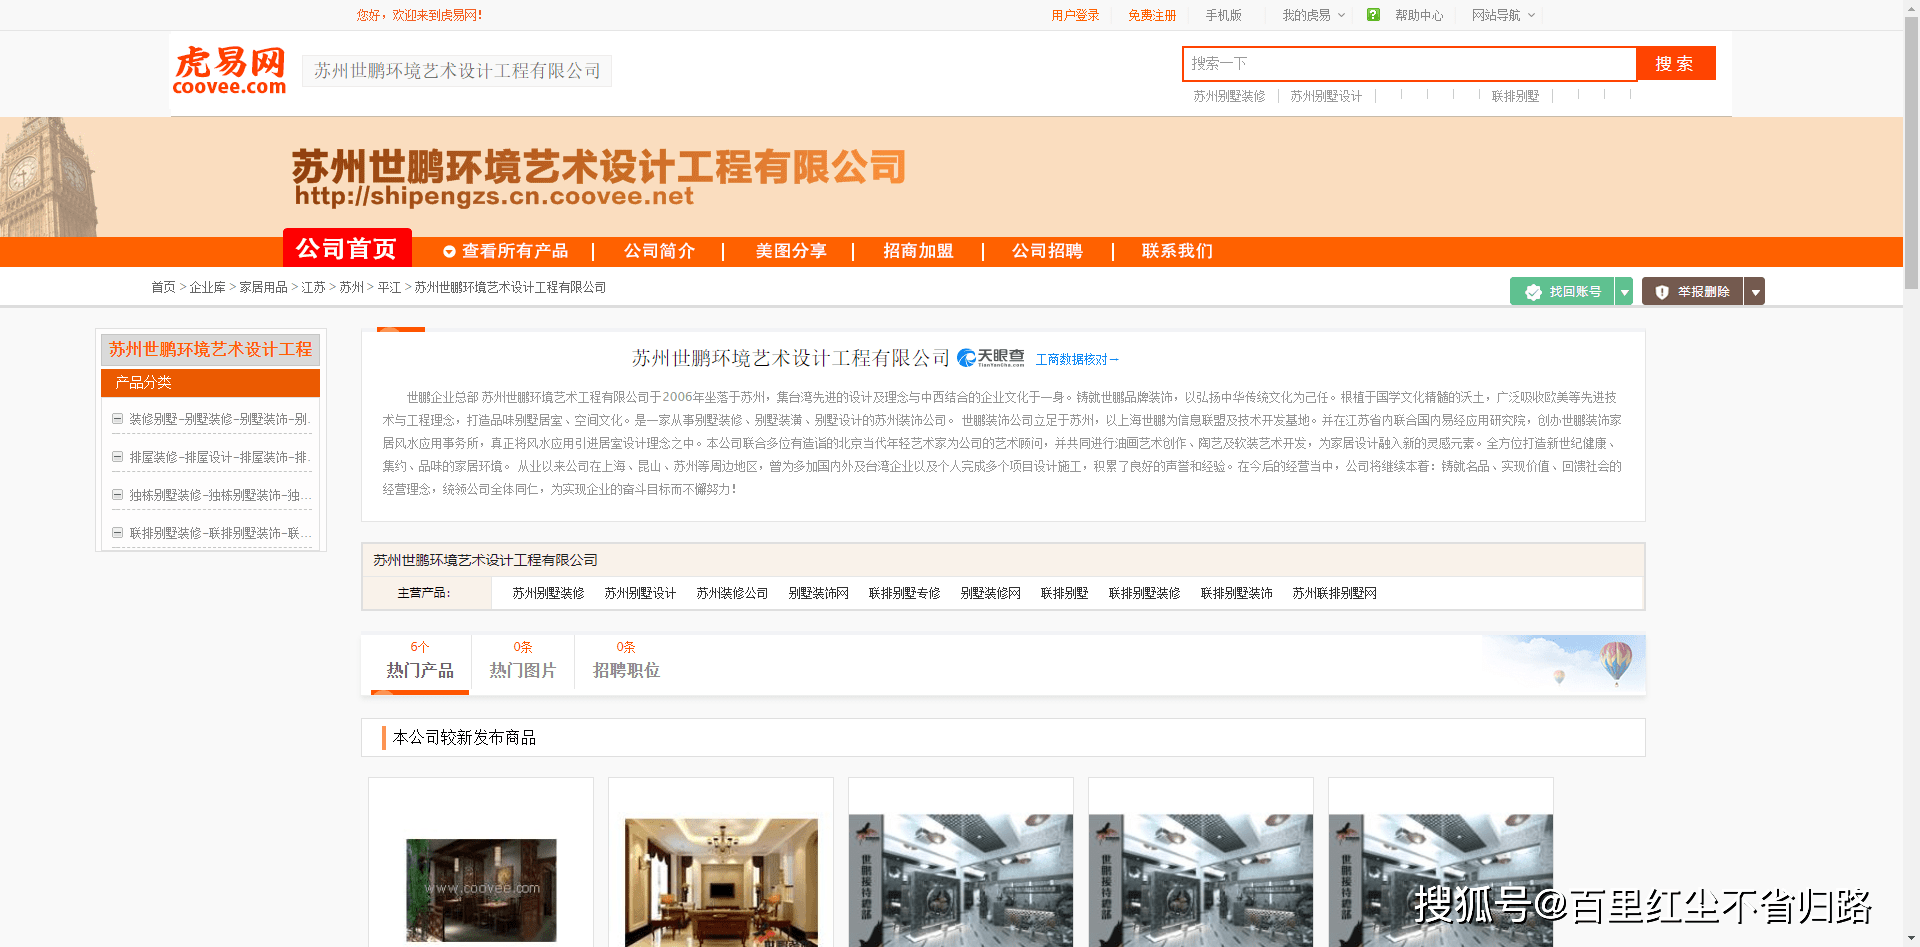Open dropdown arrow next to 举报删除
This screenshot has width=1920, height=947.
(1755, 291)
